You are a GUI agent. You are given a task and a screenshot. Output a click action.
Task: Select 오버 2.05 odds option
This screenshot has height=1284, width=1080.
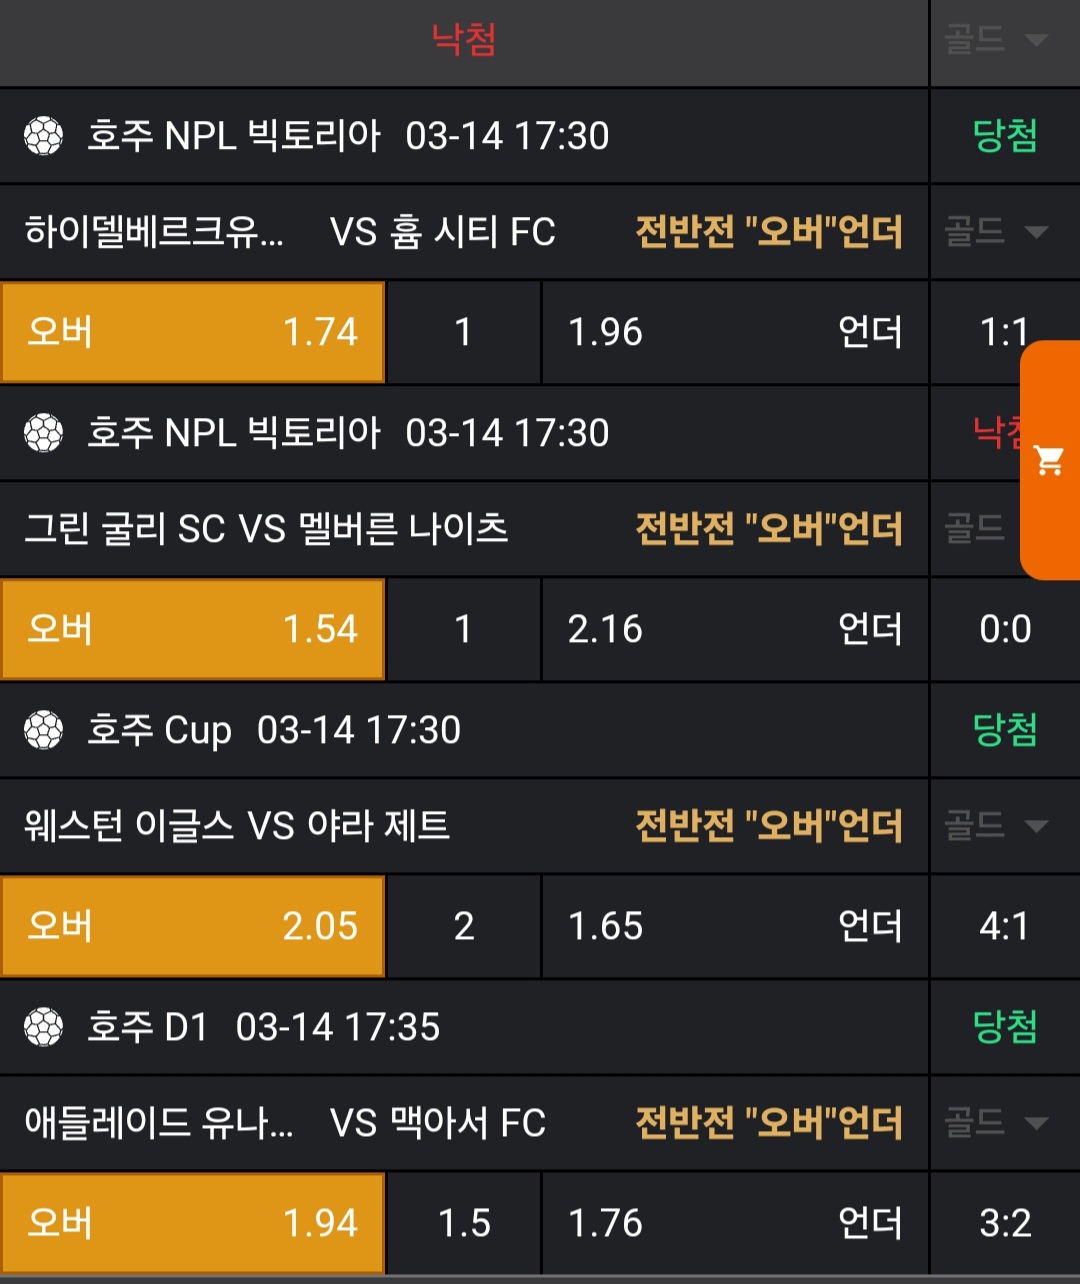(193, 926)
